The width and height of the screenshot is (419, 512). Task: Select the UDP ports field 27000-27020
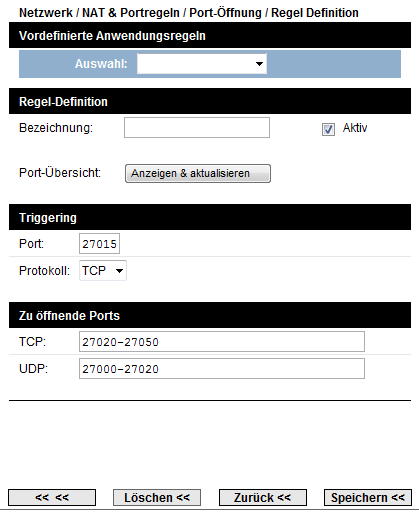(222, 369)
